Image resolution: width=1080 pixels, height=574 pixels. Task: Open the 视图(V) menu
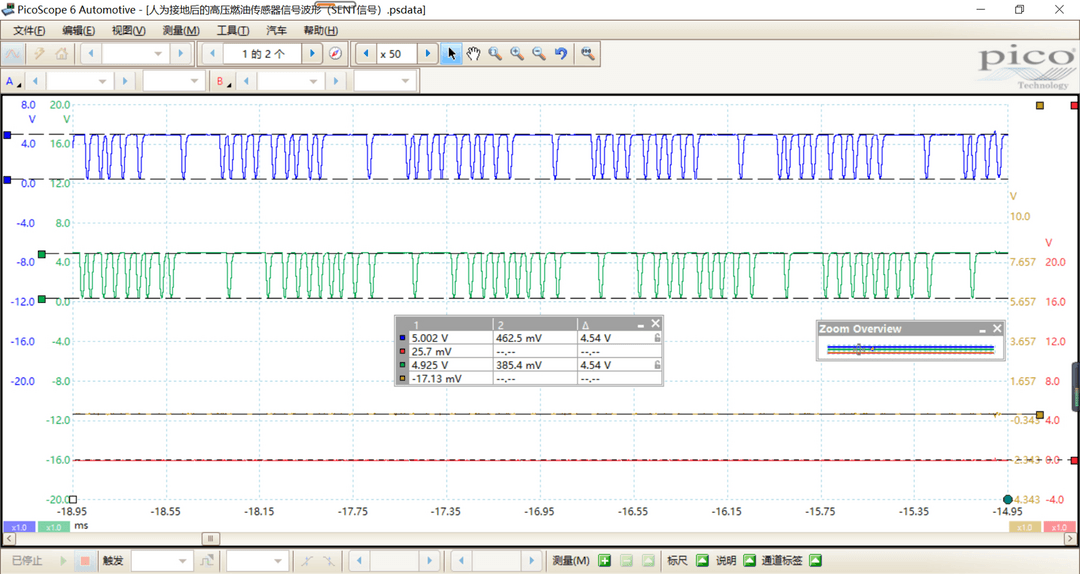(129, 31)
